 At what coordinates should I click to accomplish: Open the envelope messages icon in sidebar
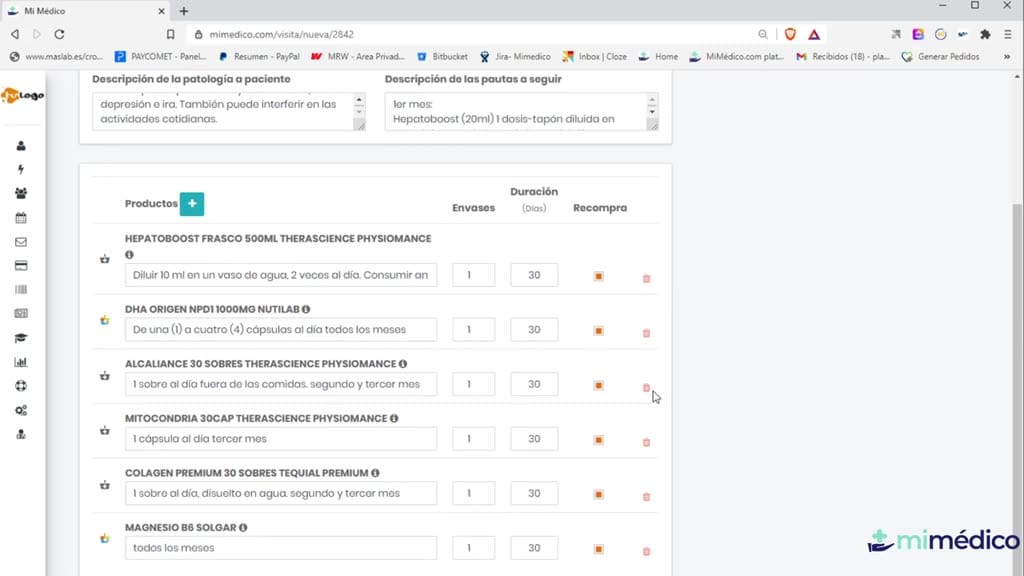[x=21, y=242]
